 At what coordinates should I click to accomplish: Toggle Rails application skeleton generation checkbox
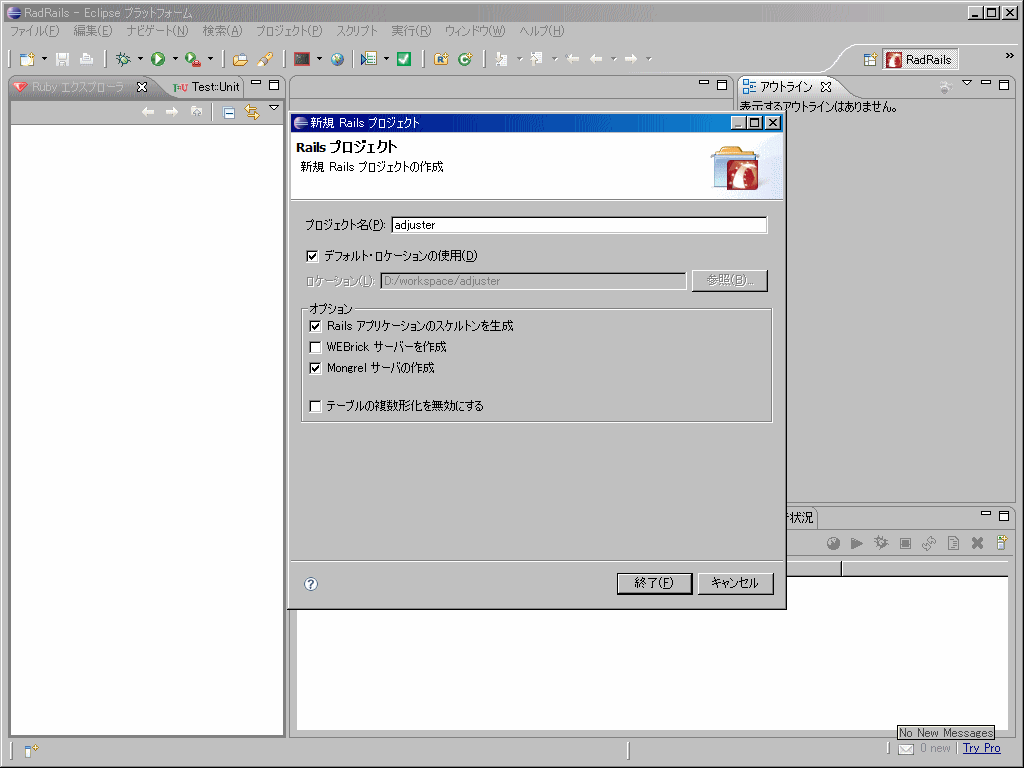[315, 326]
